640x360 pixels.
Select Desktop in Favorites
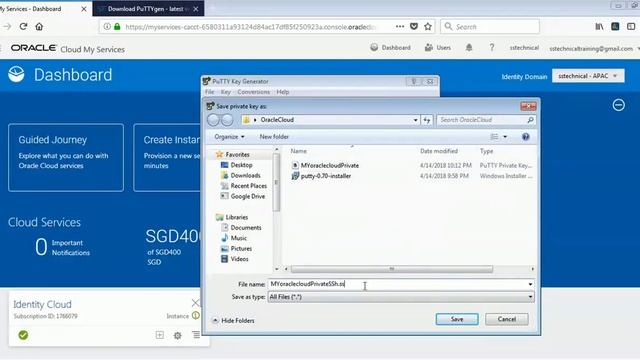[x=237, y=165]
